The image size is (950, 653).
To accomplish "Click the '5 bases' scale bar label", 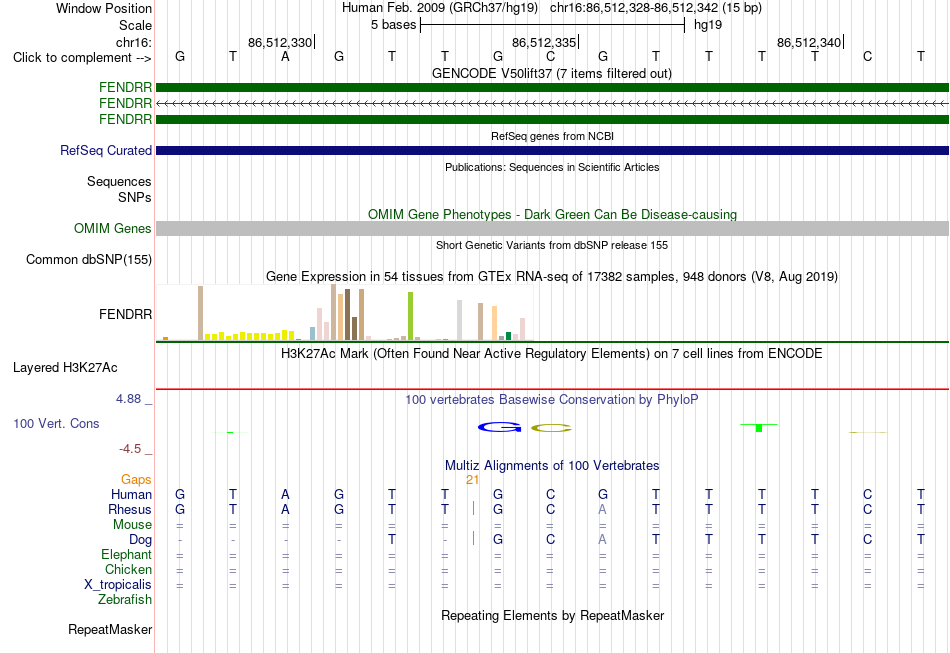I will (x=393, y=25).
